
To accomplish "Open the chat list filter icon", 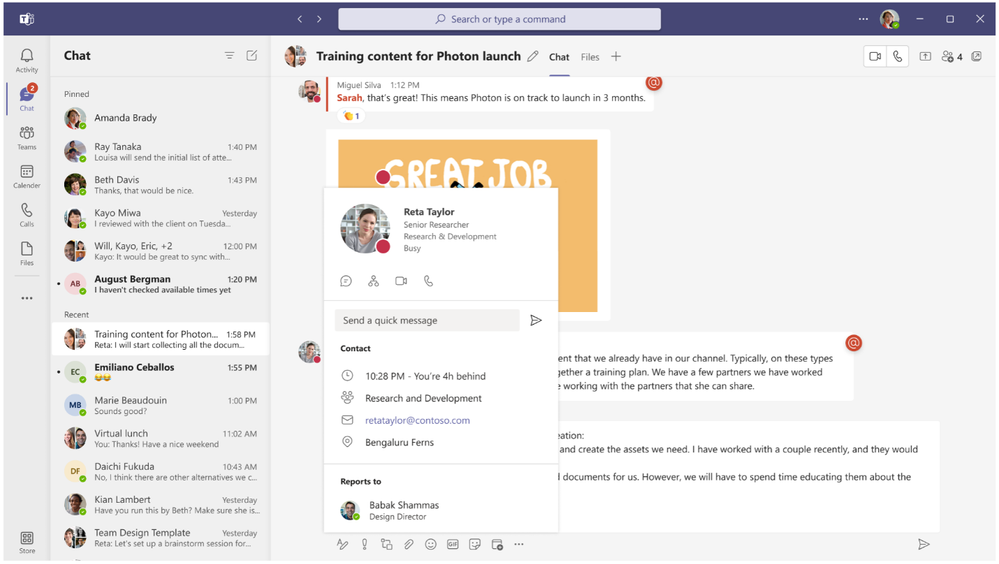I will tap(229, 55).
